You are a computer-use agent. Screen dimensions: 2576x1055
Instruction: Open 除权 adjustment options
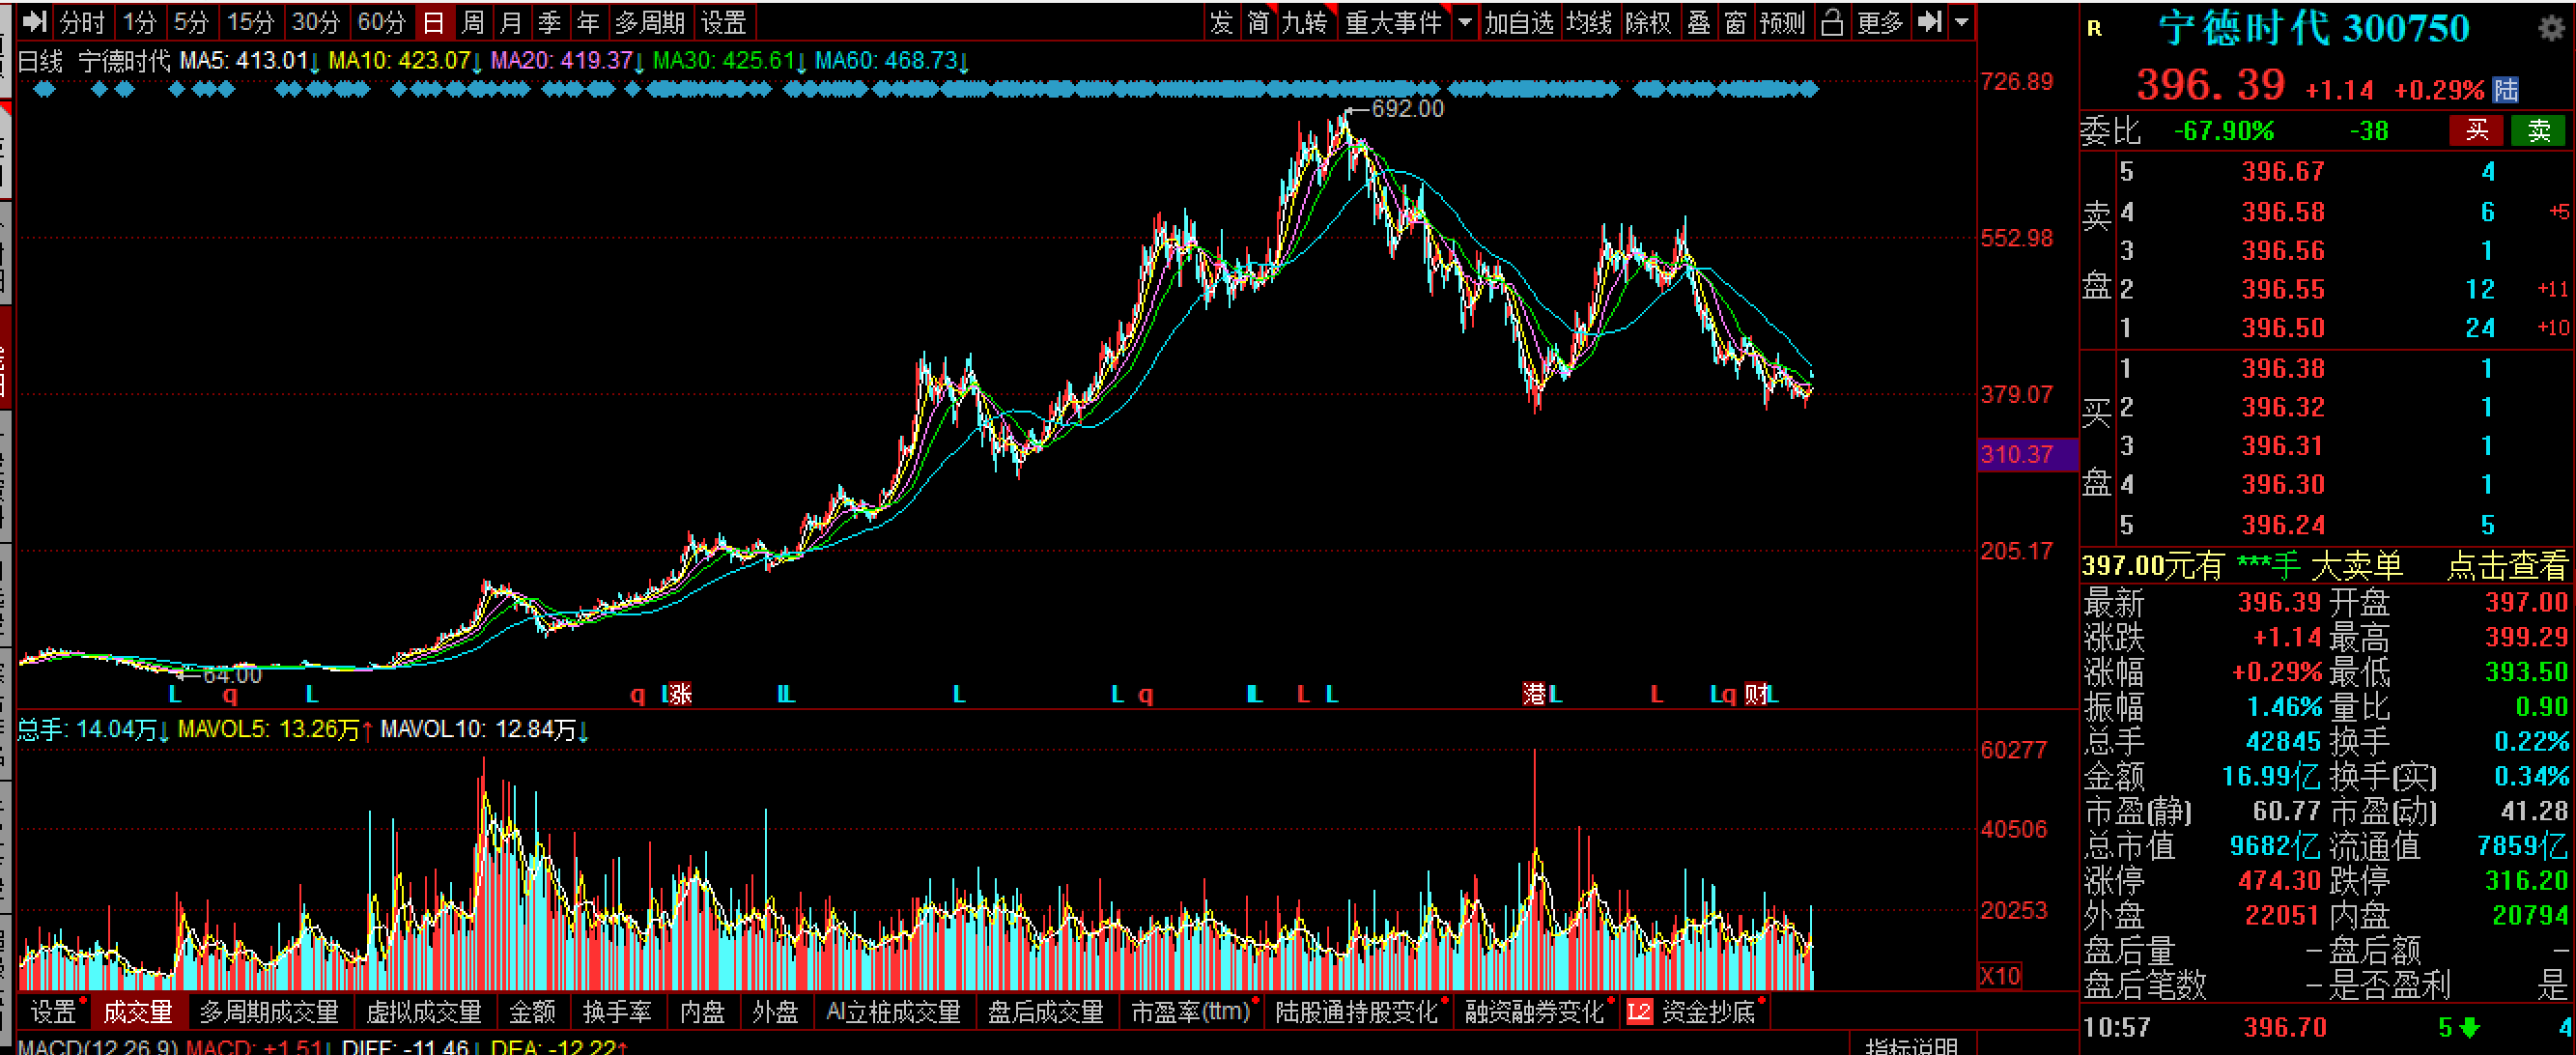click(1648, 22)
